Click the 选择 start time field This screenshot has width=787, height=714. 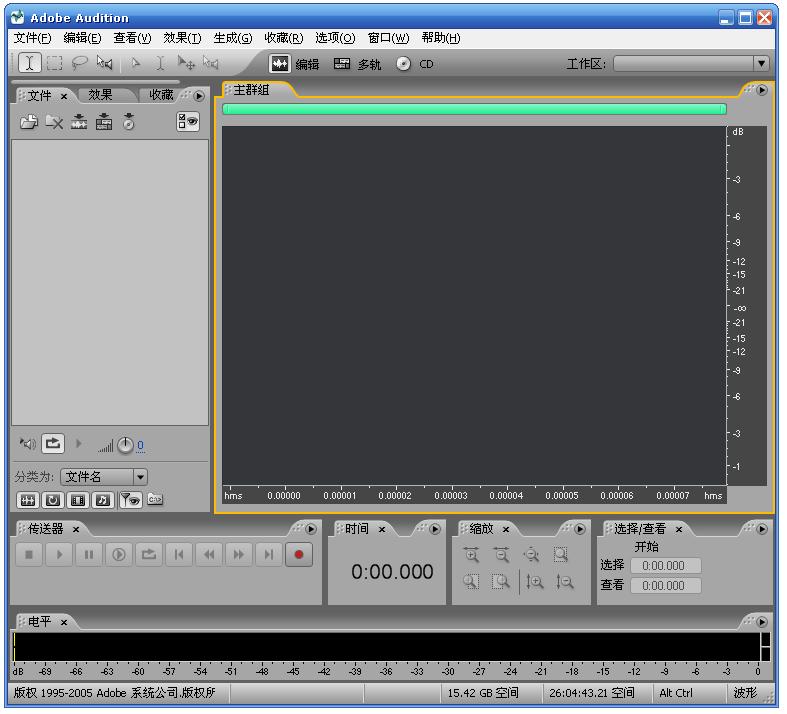point(665,566)
